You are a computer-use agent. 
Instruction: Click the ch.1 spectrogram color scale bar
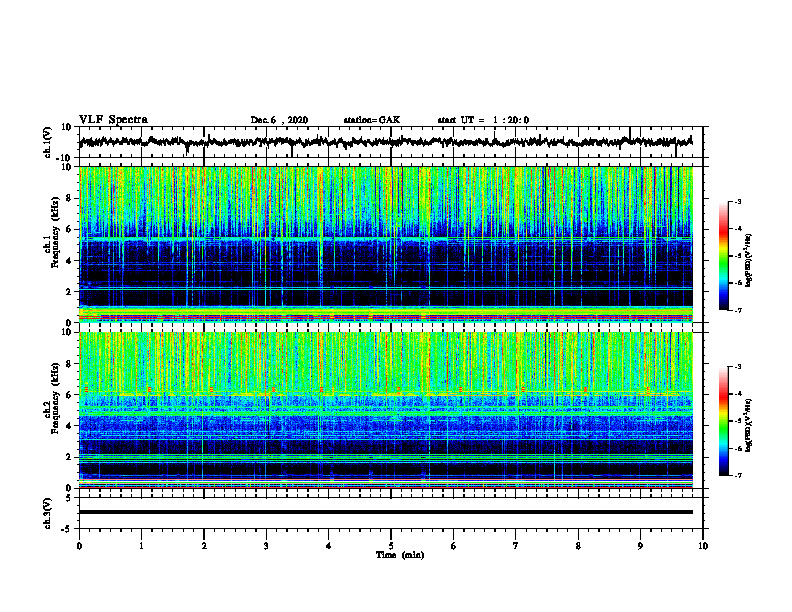point(723,256)
